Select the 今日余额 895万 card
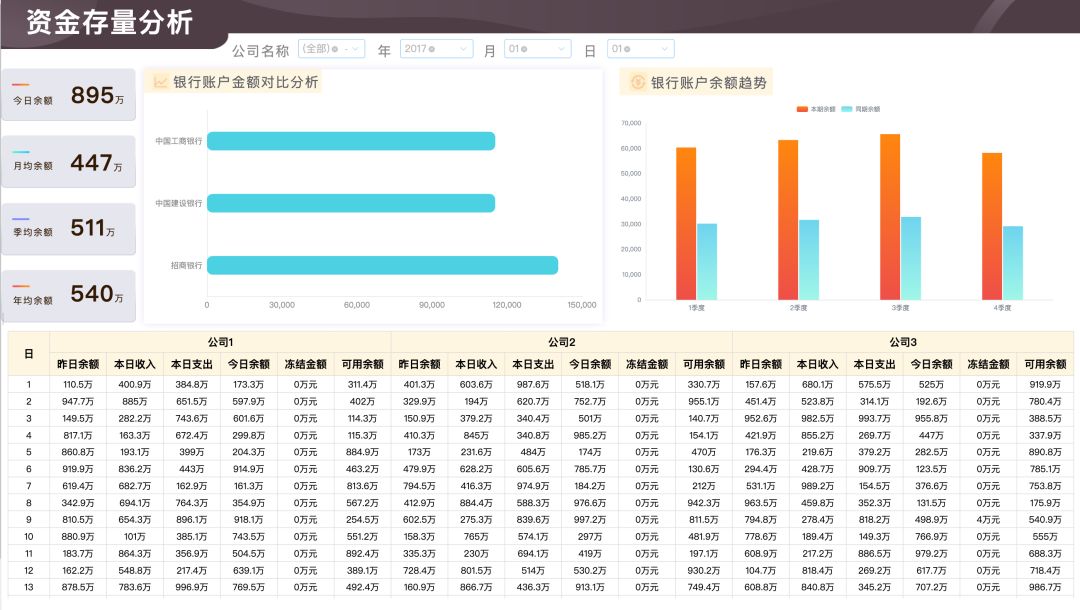 click(x=68, y=95)
